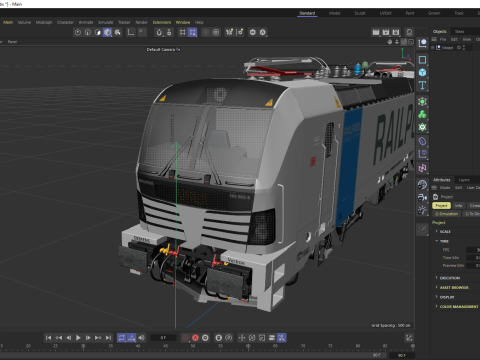
Task: Click the viewport zoom arrow icon
Action: point(397,42)
